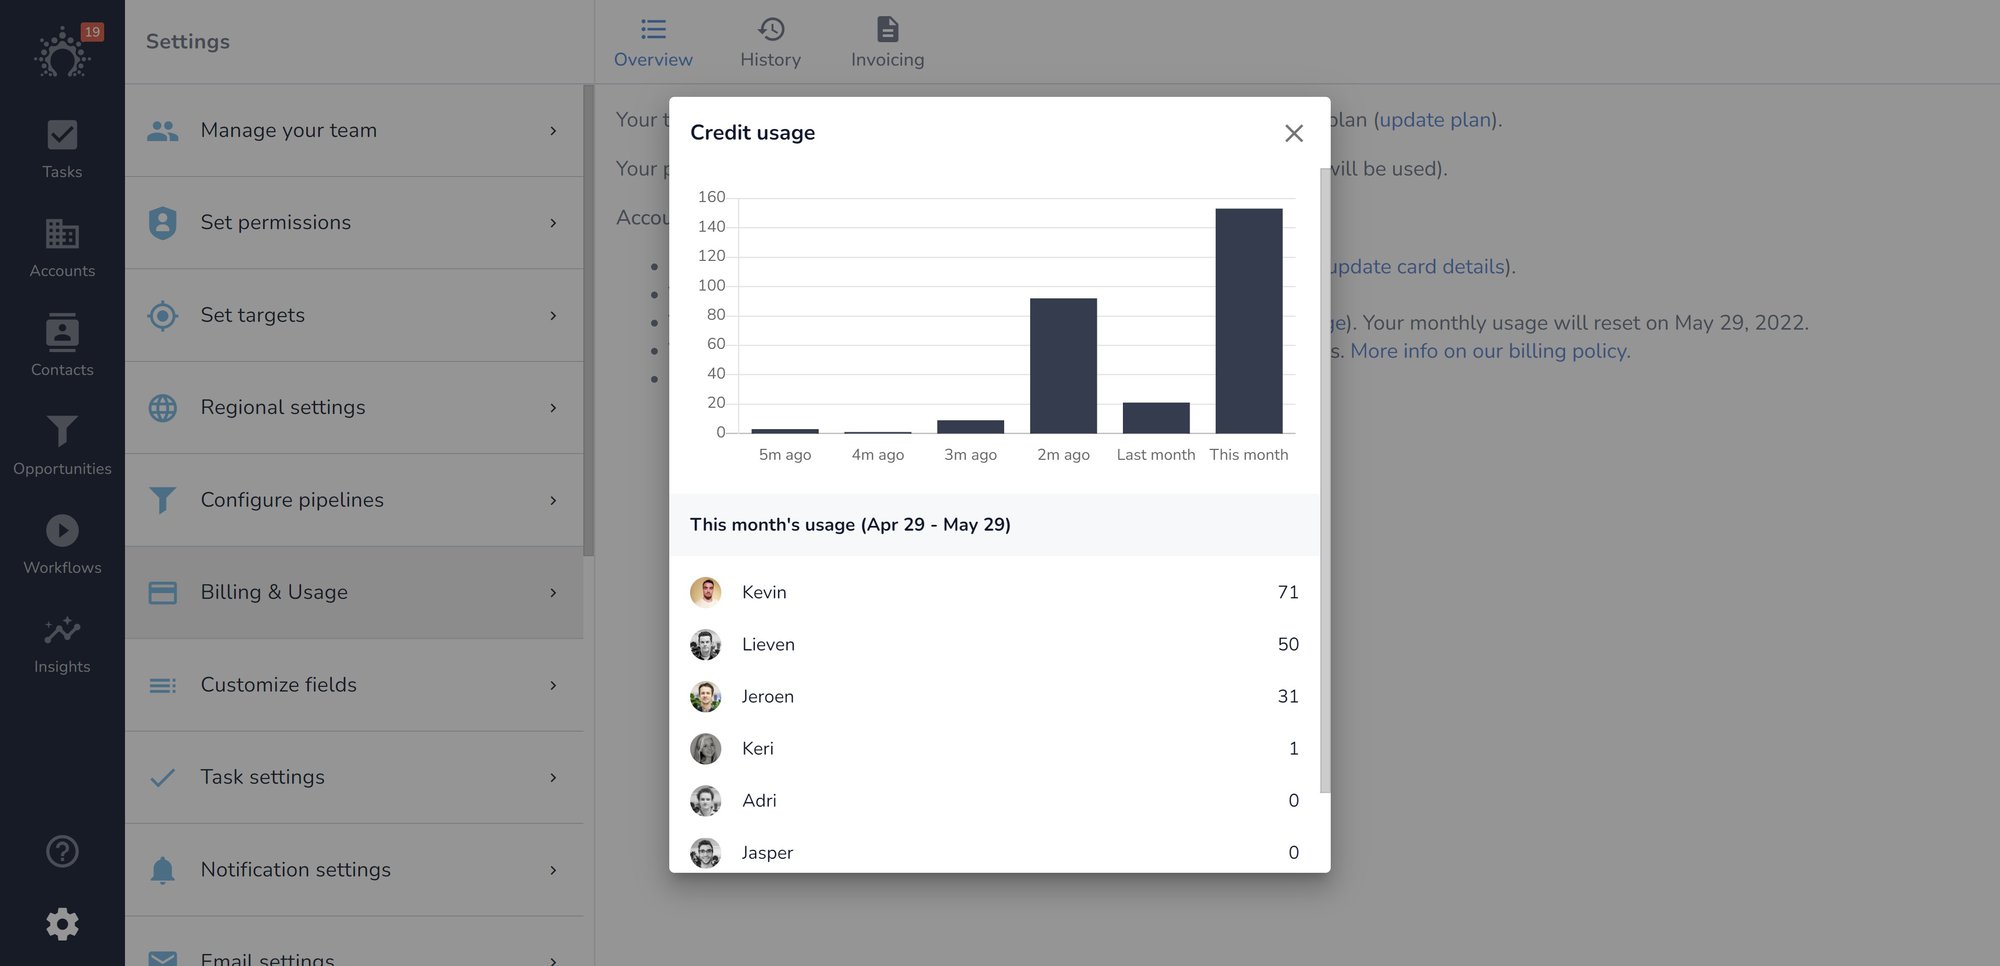This screenshot has height=966, width=2000.
Task: Expand Manage your team settings
Action: point(354,130)
